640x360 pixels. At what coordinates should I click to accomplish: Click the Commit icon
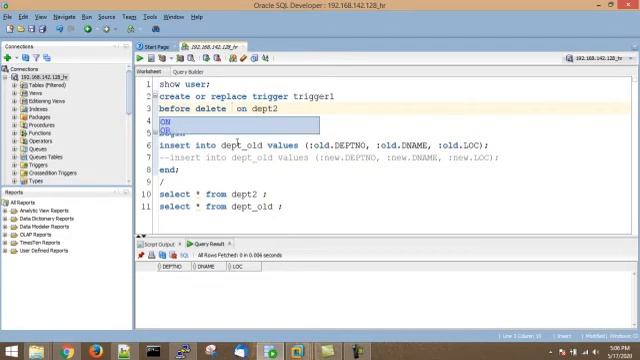point(206,58)
